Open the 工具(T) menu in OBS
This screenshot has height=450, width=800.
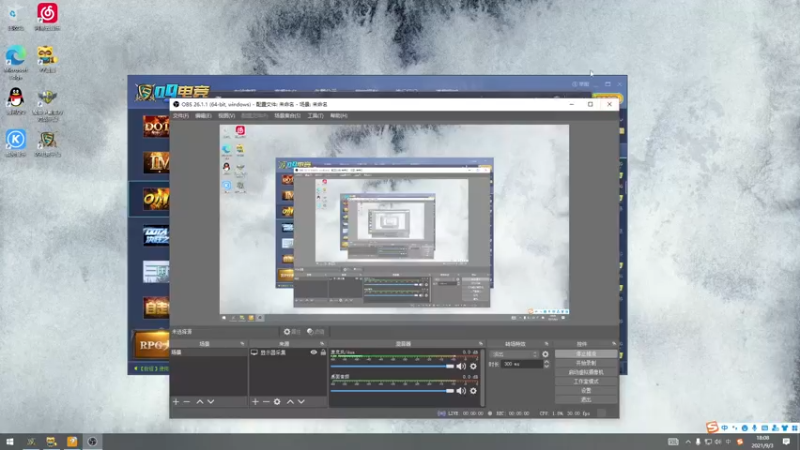pos(315,116)
